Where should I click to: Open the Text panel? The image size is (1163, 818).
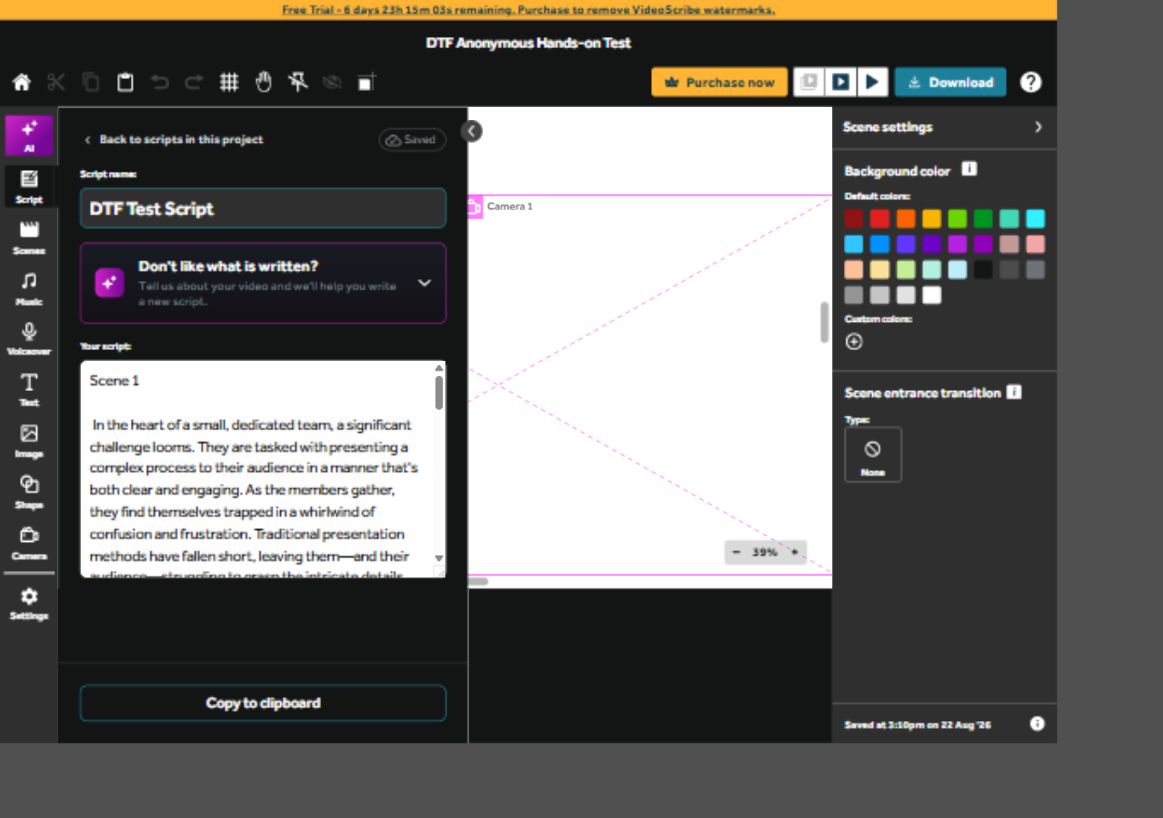(29, 390)
